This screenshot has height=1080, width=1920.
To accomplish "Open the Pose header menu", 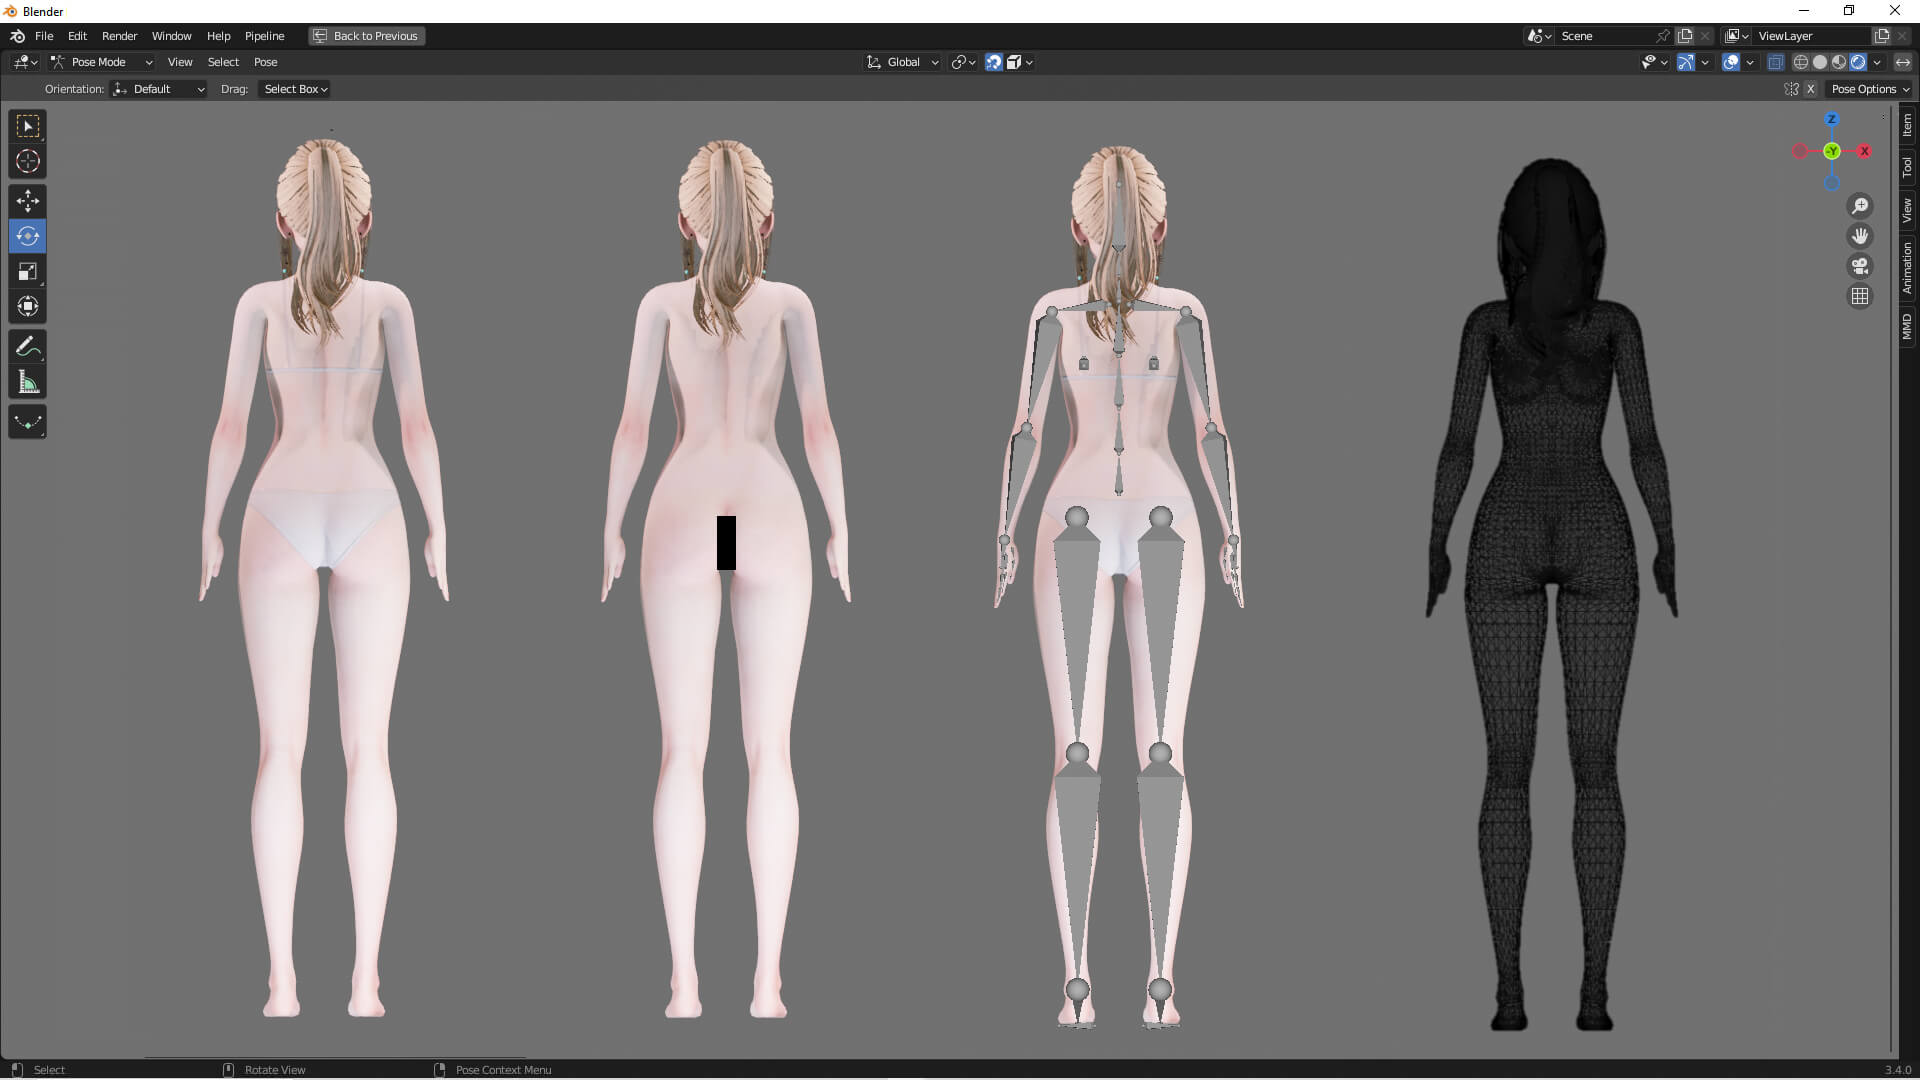I will 265,62.
